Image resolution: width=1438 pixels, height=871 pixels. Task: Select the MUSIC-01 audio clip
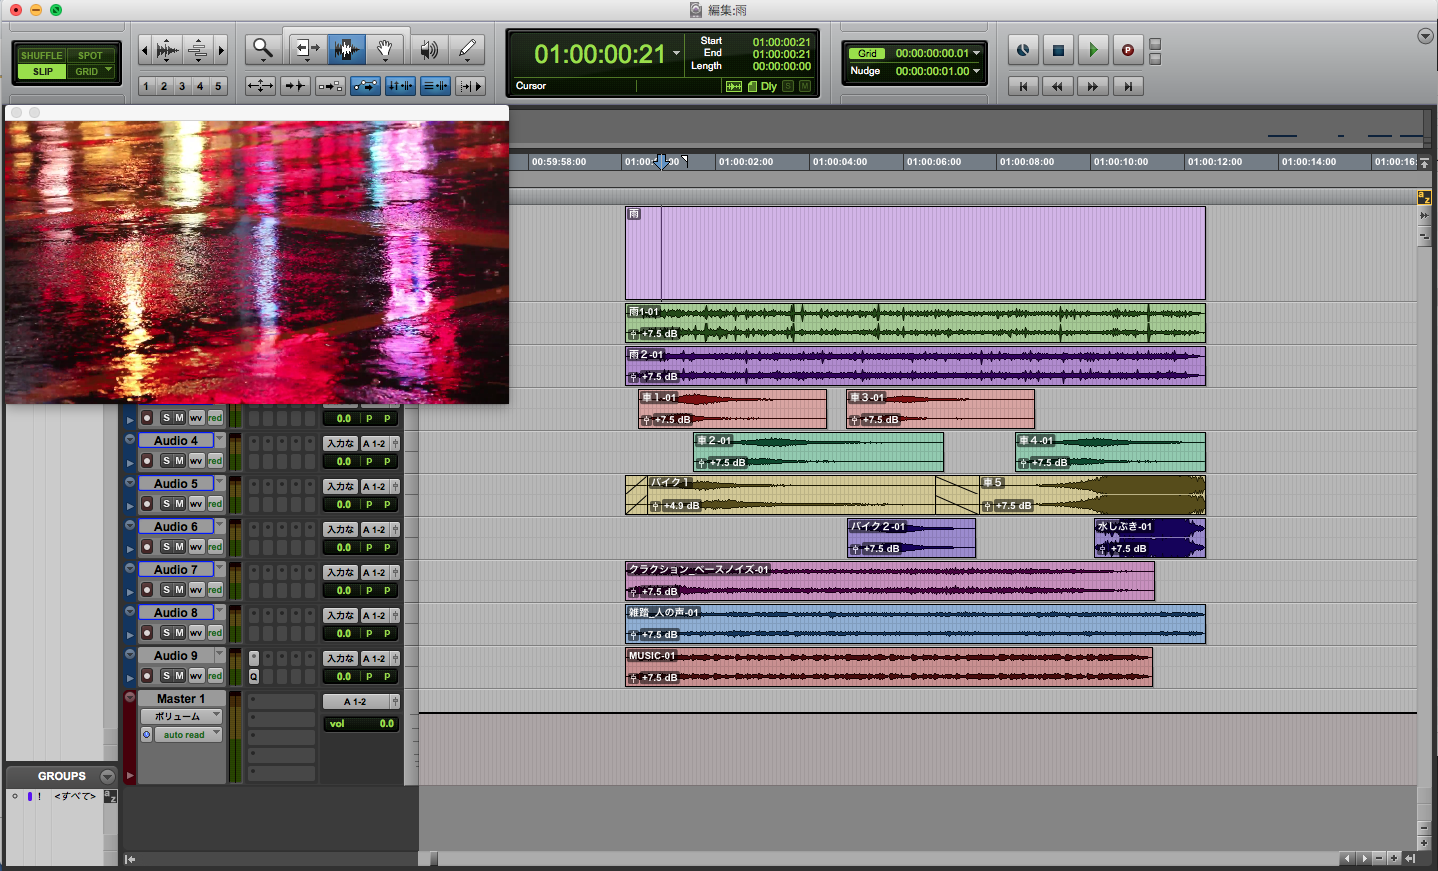click(x=889, y=667)
